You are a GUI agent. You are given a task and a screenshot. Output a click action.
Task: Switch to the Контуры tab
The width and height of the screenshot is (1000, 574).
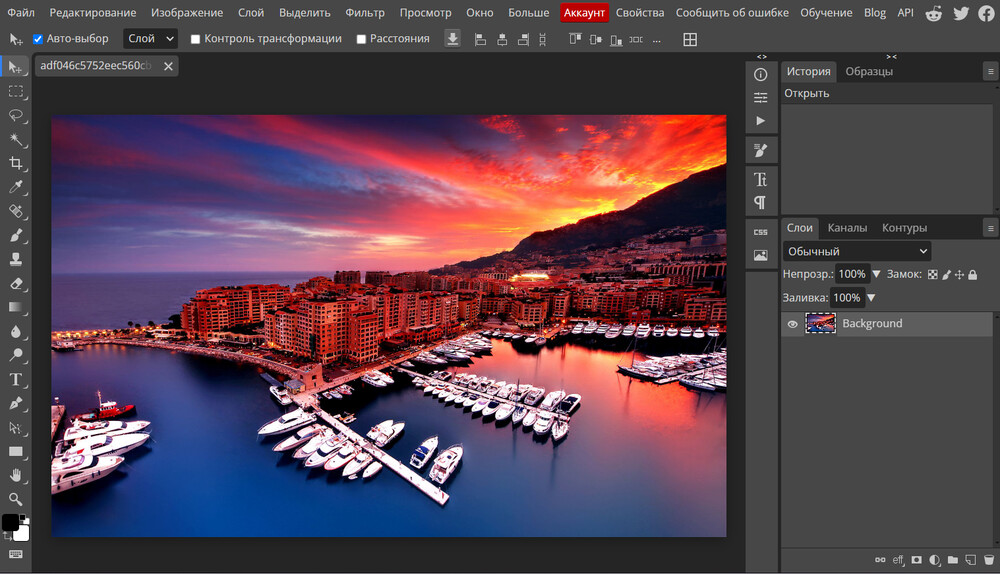[904, 228]
